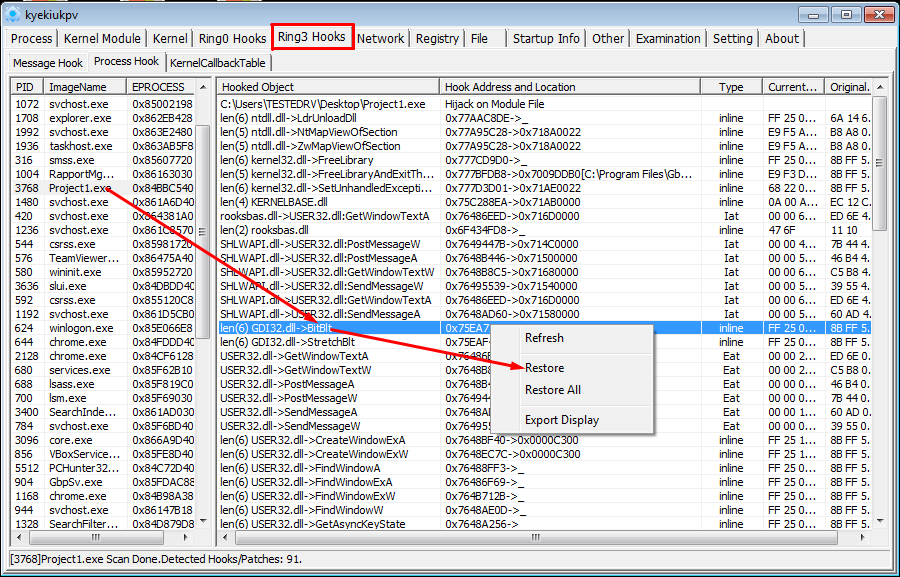The width and height of the screenshot is (900, 577).
Task: Switch to the Kernel Module tab
Action: (x=102, y=39)
